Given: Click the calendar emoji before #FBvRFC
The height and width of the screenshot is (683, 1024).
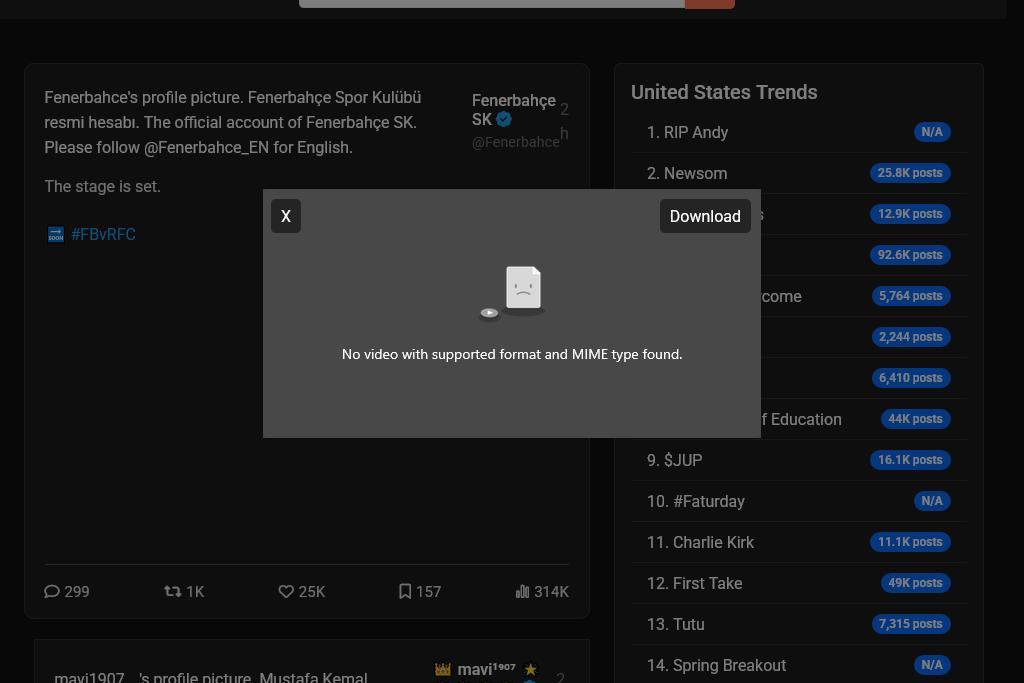Looking at the screenshot, I should pos(56,234).
